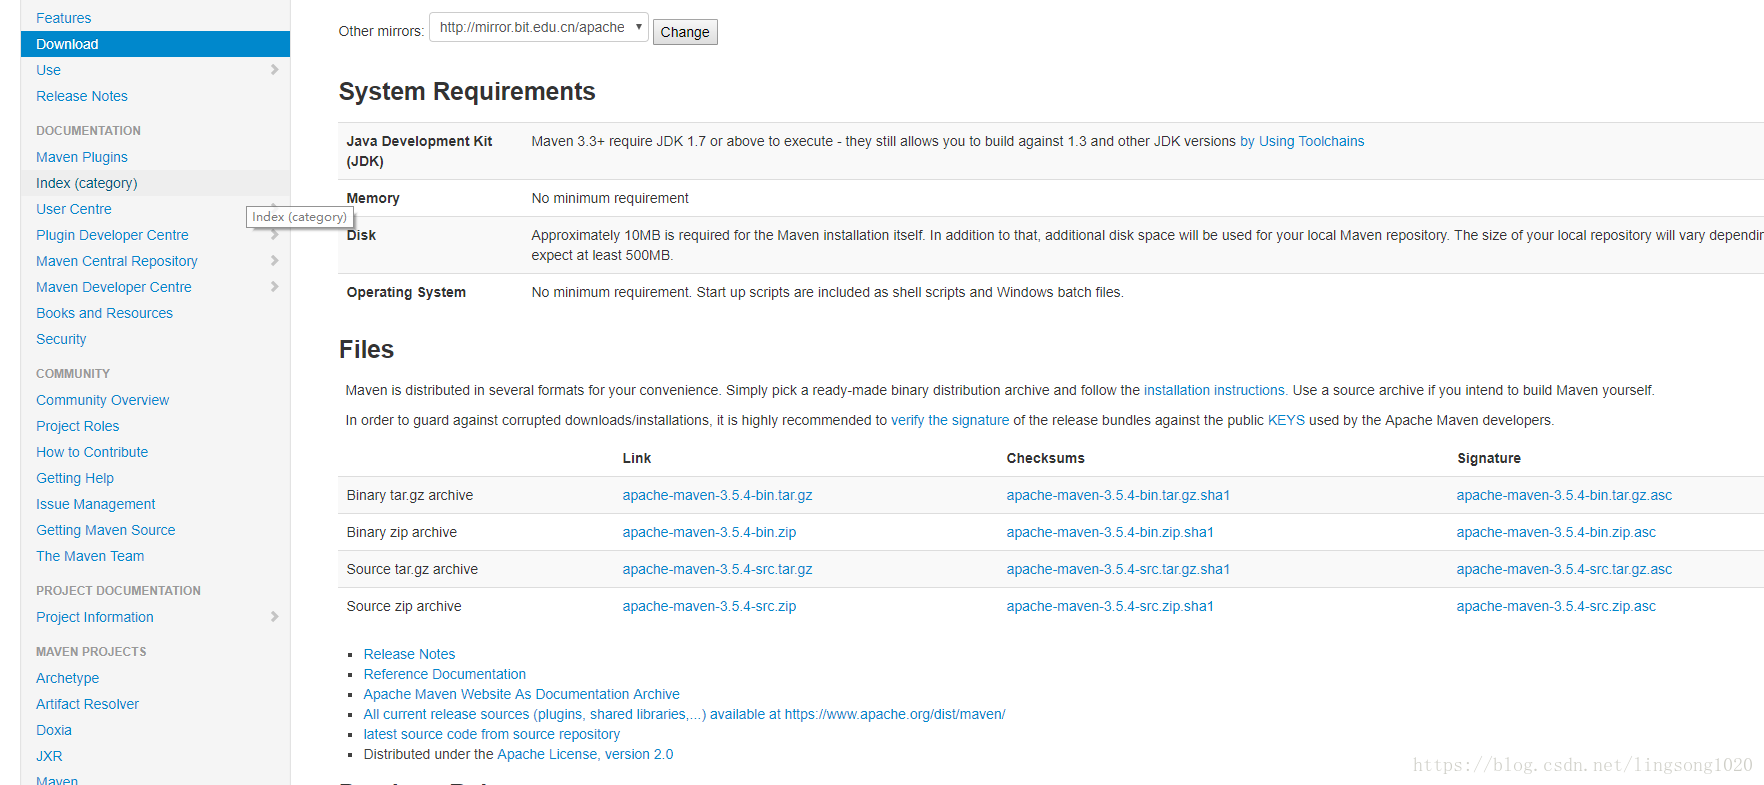
Task: Open Maven Plugins documentation
Action: [x=82, y=157]
